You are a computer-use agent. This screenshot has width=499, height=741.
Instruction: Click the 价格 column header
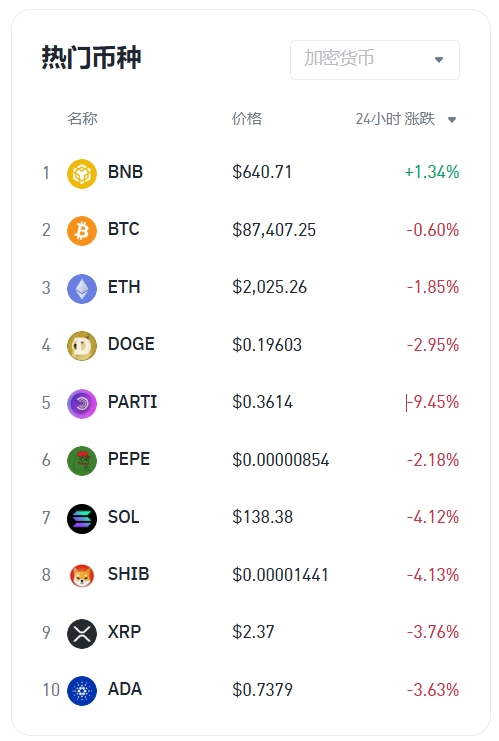pos(247,118)
